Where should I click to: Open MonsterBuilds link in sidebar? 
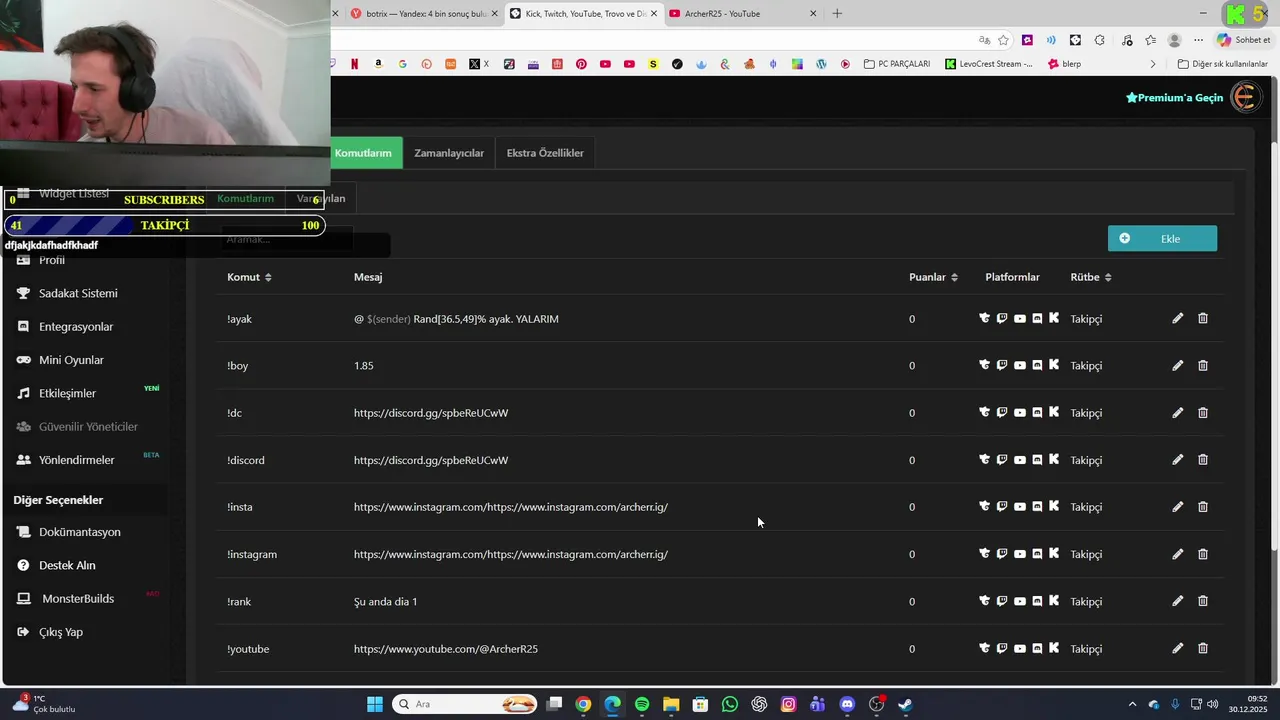click(77, 598)
